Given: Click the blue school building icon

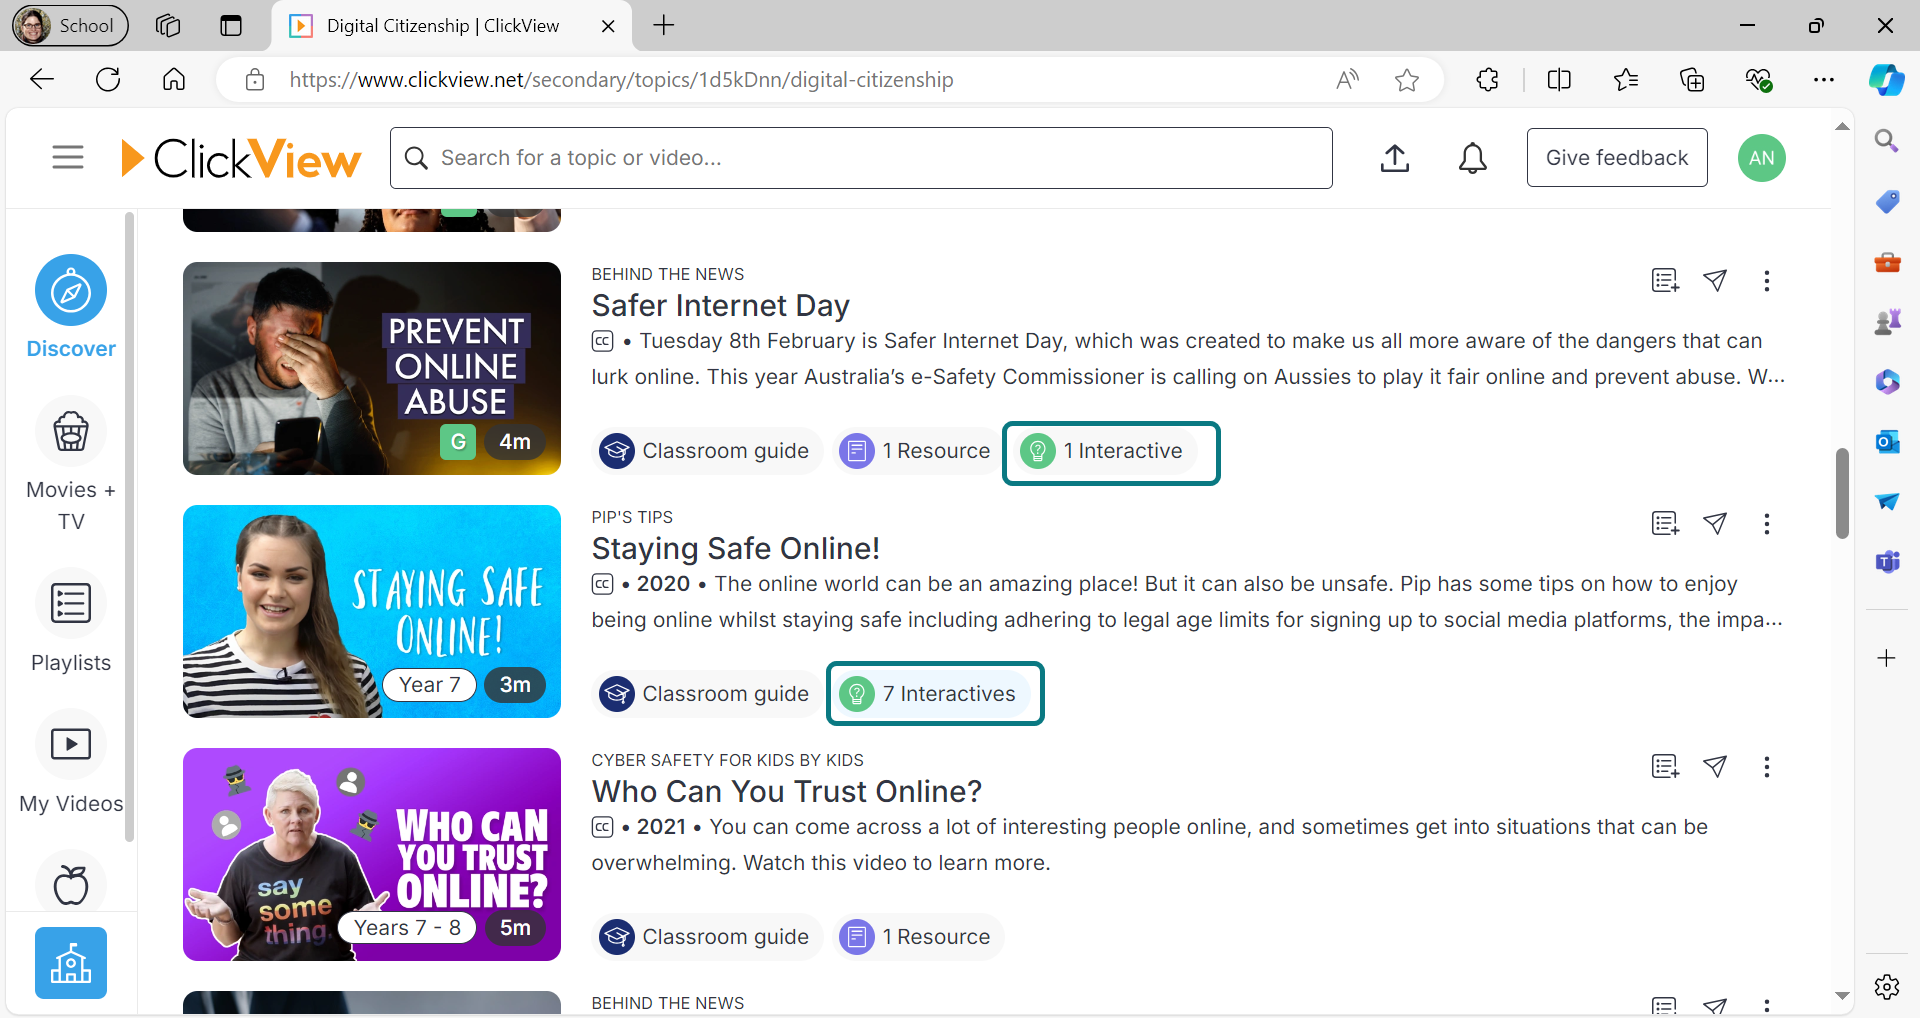Looking at the screenshot, I should (x=71, y=963).
